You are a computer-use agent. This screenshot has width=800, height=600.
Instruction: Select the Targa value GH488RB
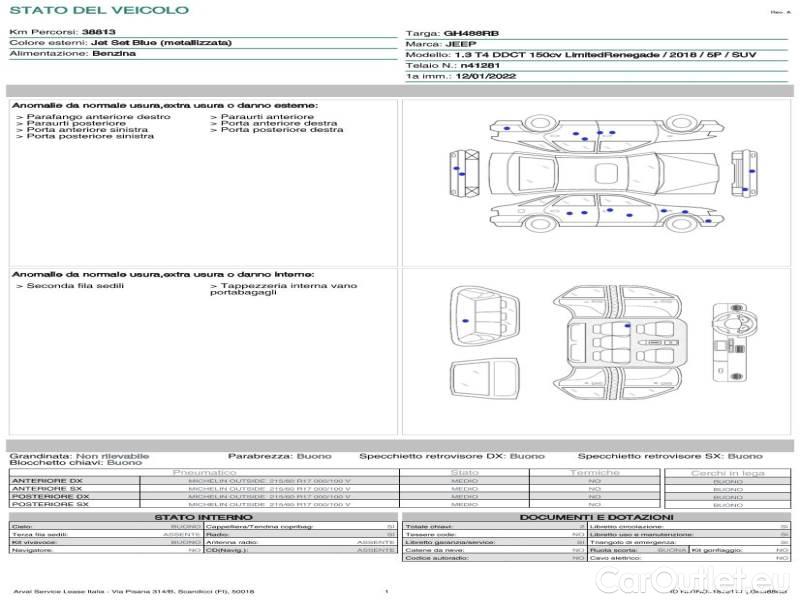(471, 34)
